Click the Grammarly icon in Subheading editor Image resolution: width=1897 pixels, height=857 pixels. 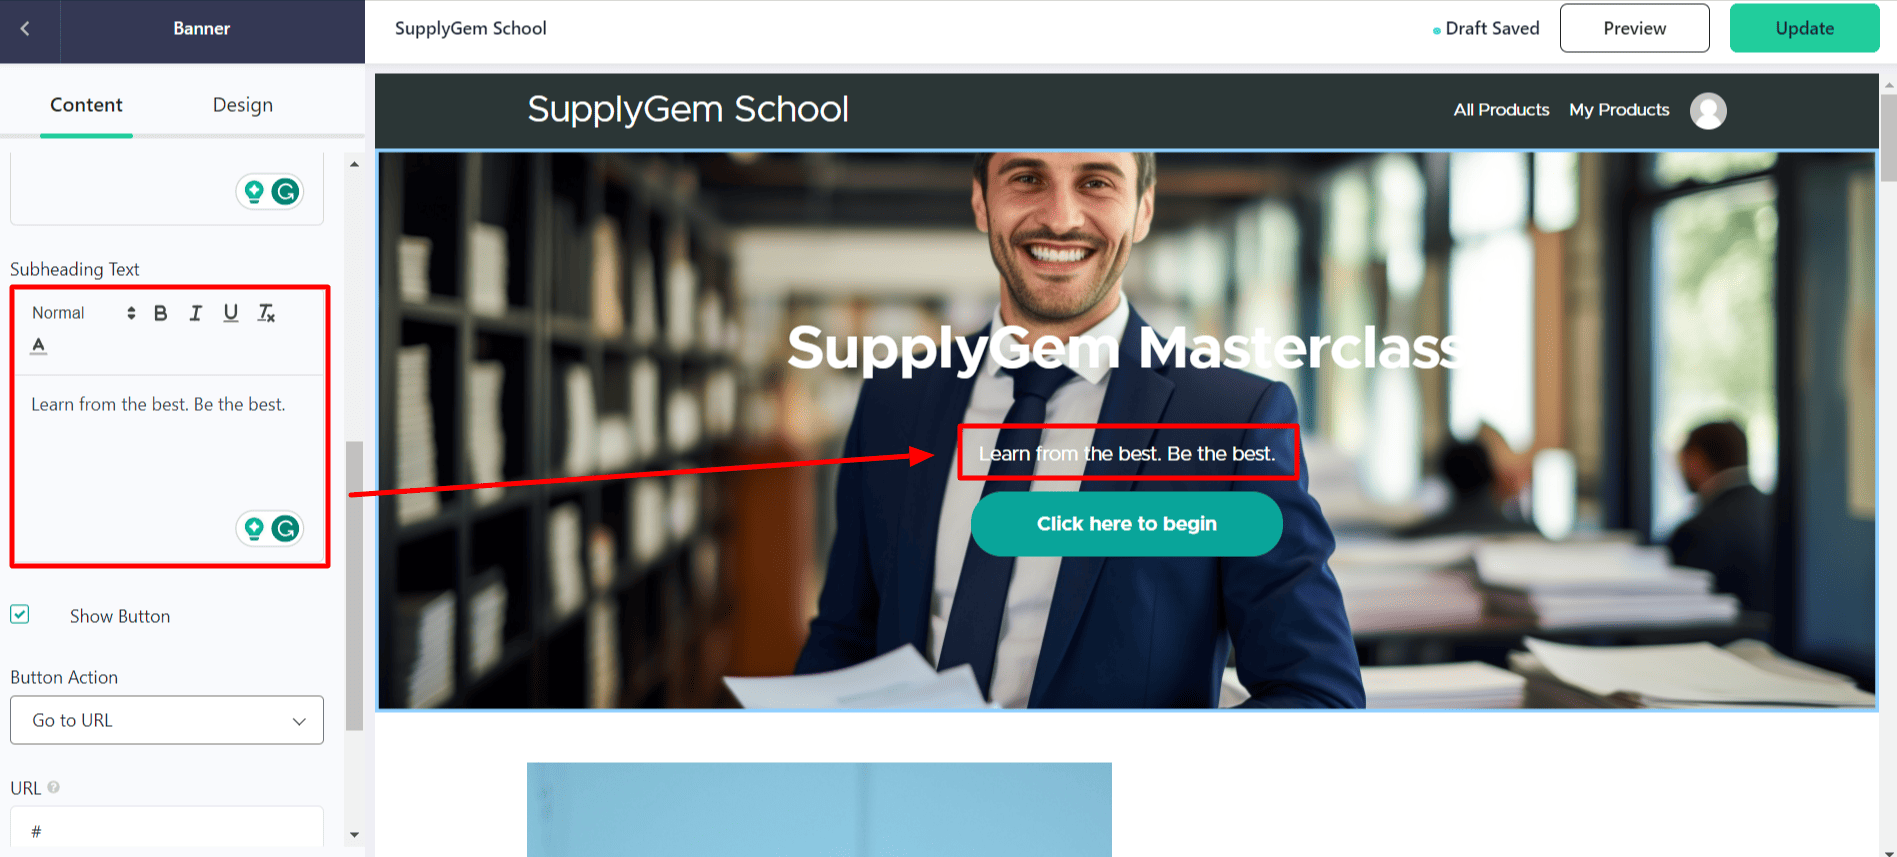coord(286,528)
